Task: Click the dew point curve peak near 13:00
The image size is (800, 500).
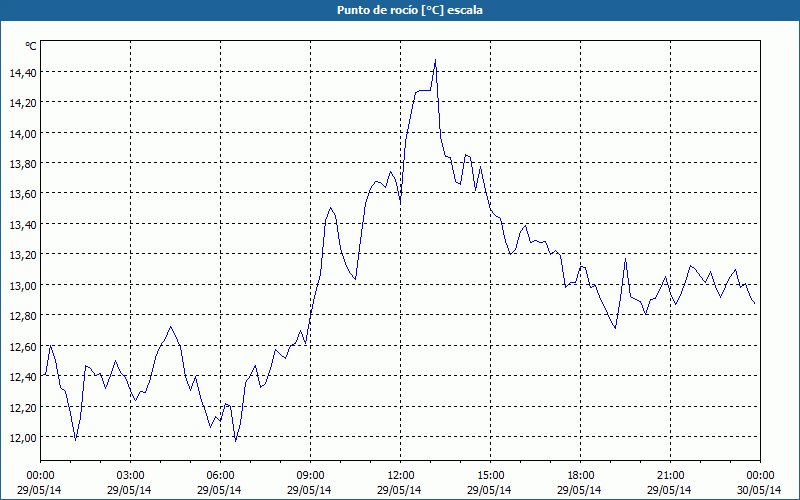Action: pos(435,60)
